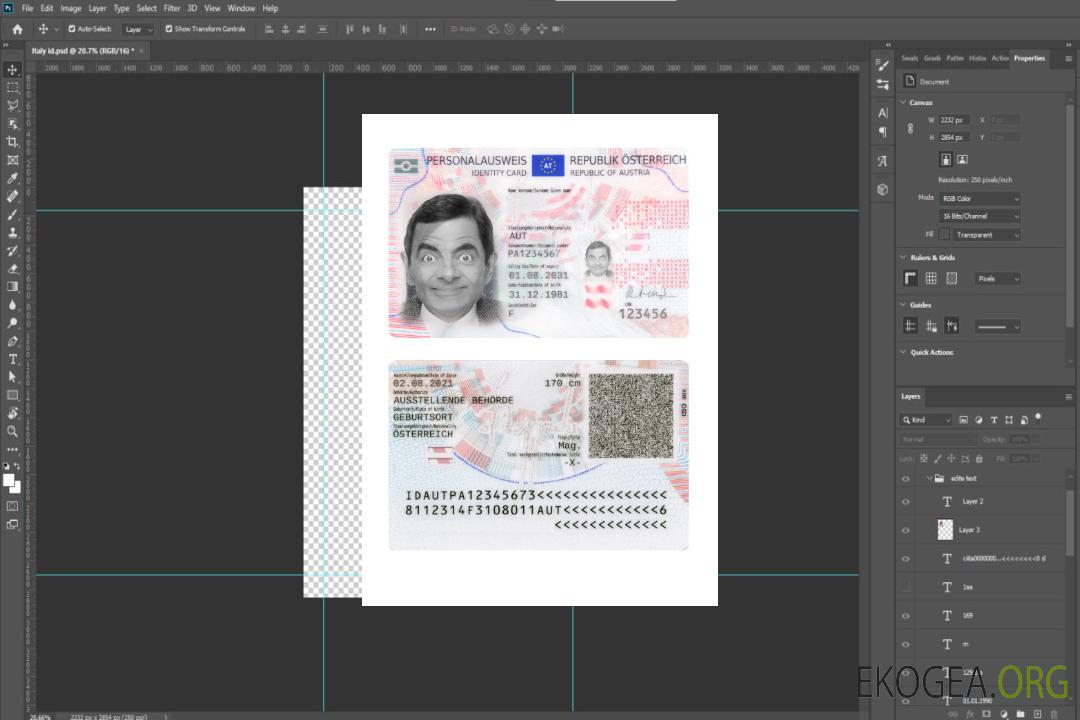Toggle visibility of layer '169'

pos(906,617)
